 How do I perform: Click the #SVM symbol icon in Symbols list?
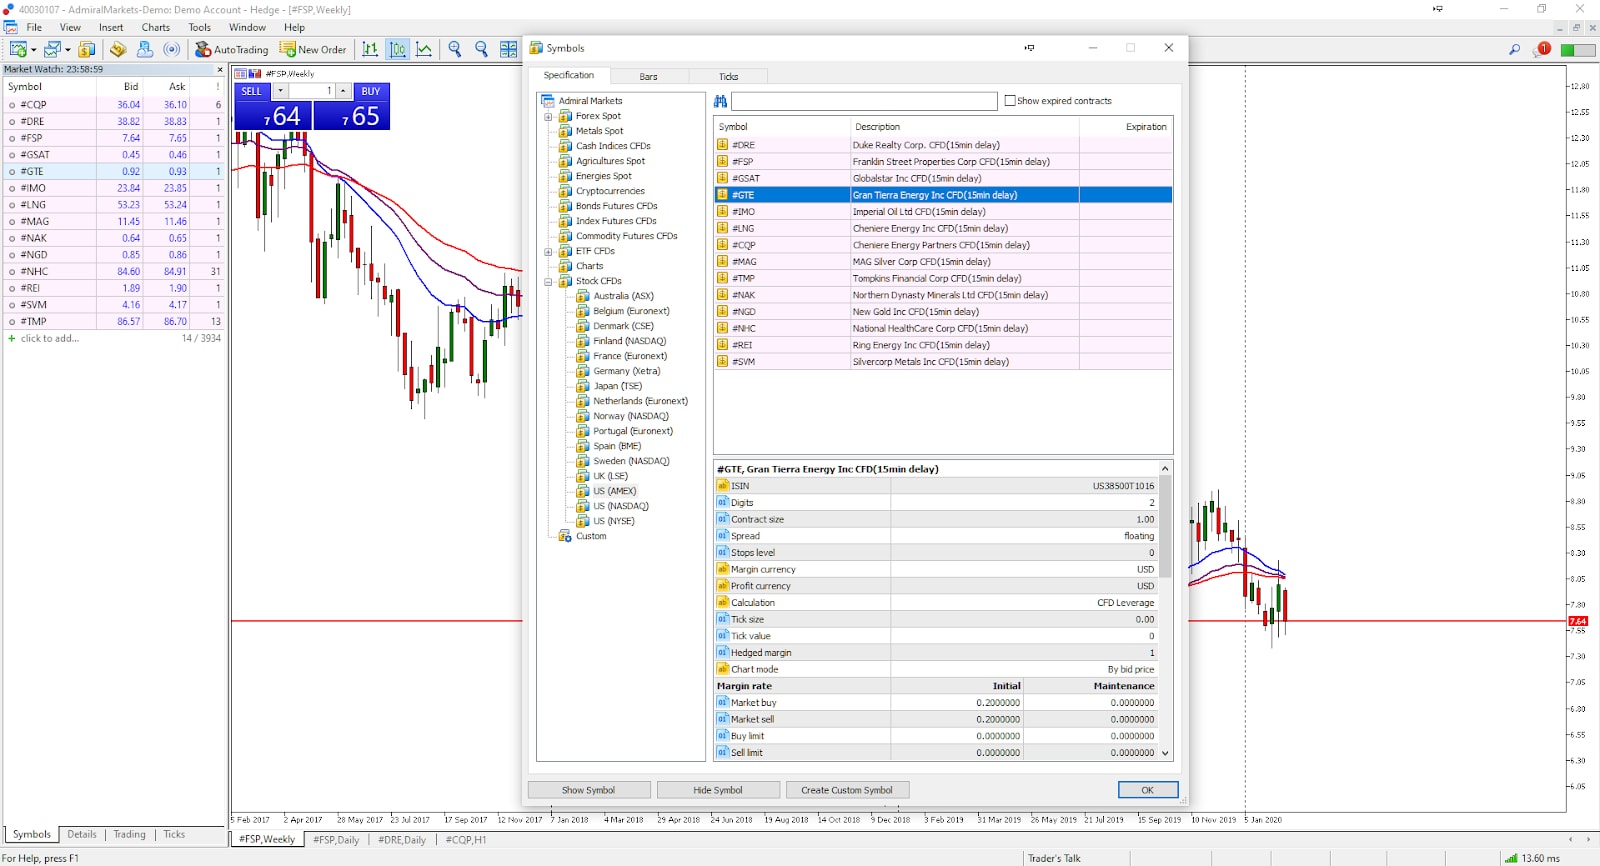722,362
